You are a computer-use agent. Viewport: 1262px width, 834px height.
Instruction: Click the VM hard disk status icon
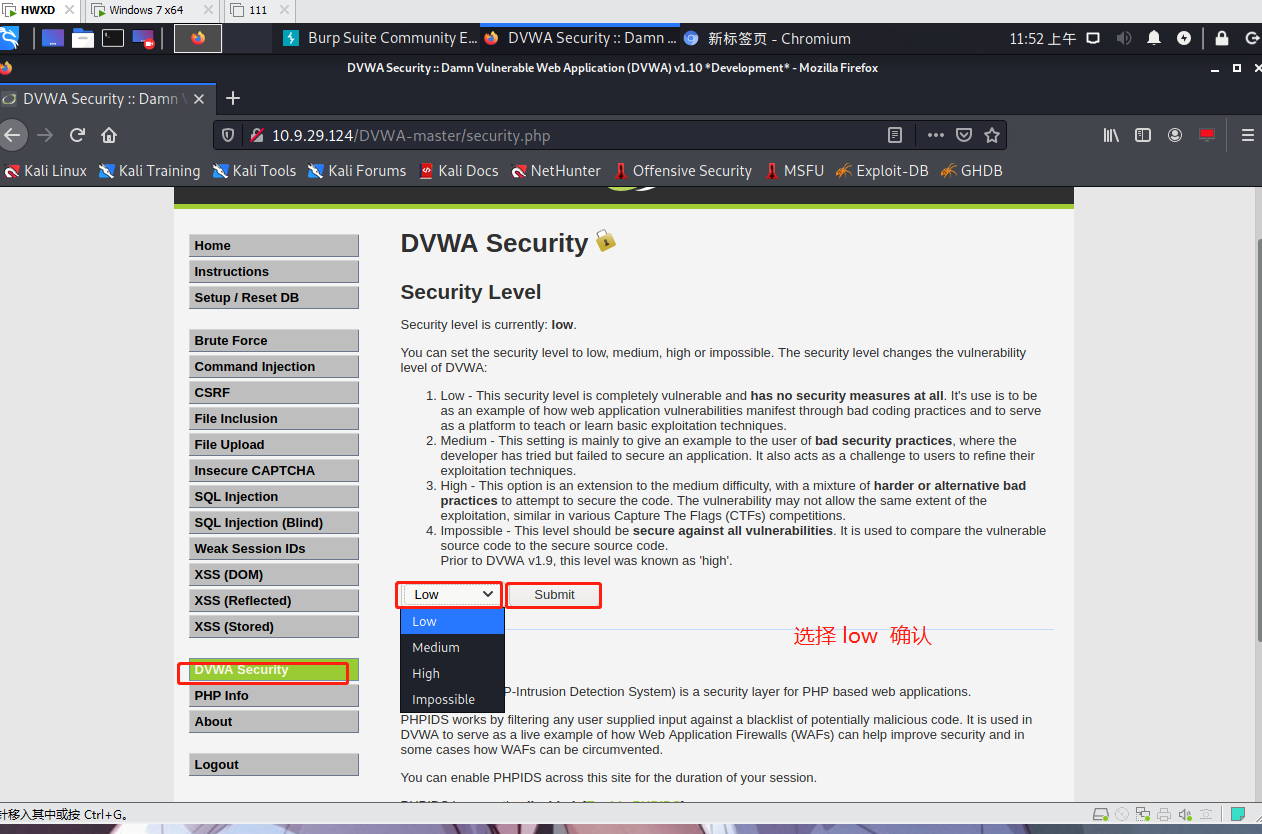pos(1100,814)
